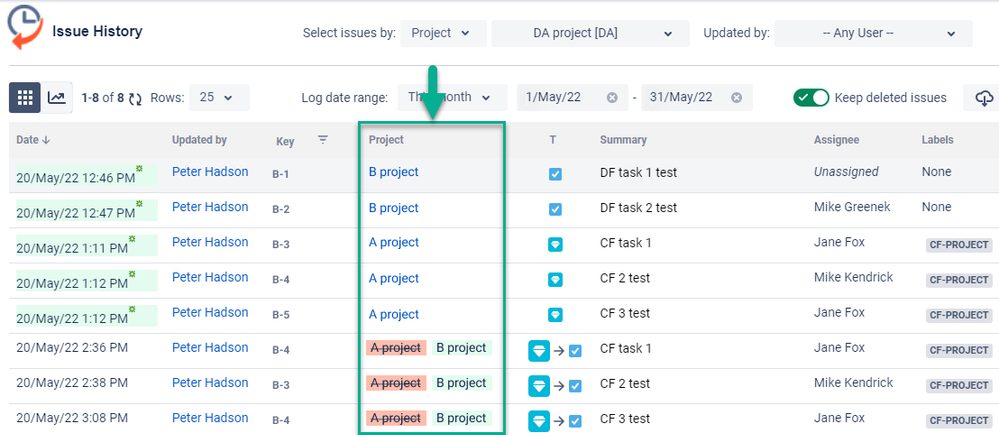The image size is (999, 435).
Task: Click the Summary column header
Action: tap(623, 139)
